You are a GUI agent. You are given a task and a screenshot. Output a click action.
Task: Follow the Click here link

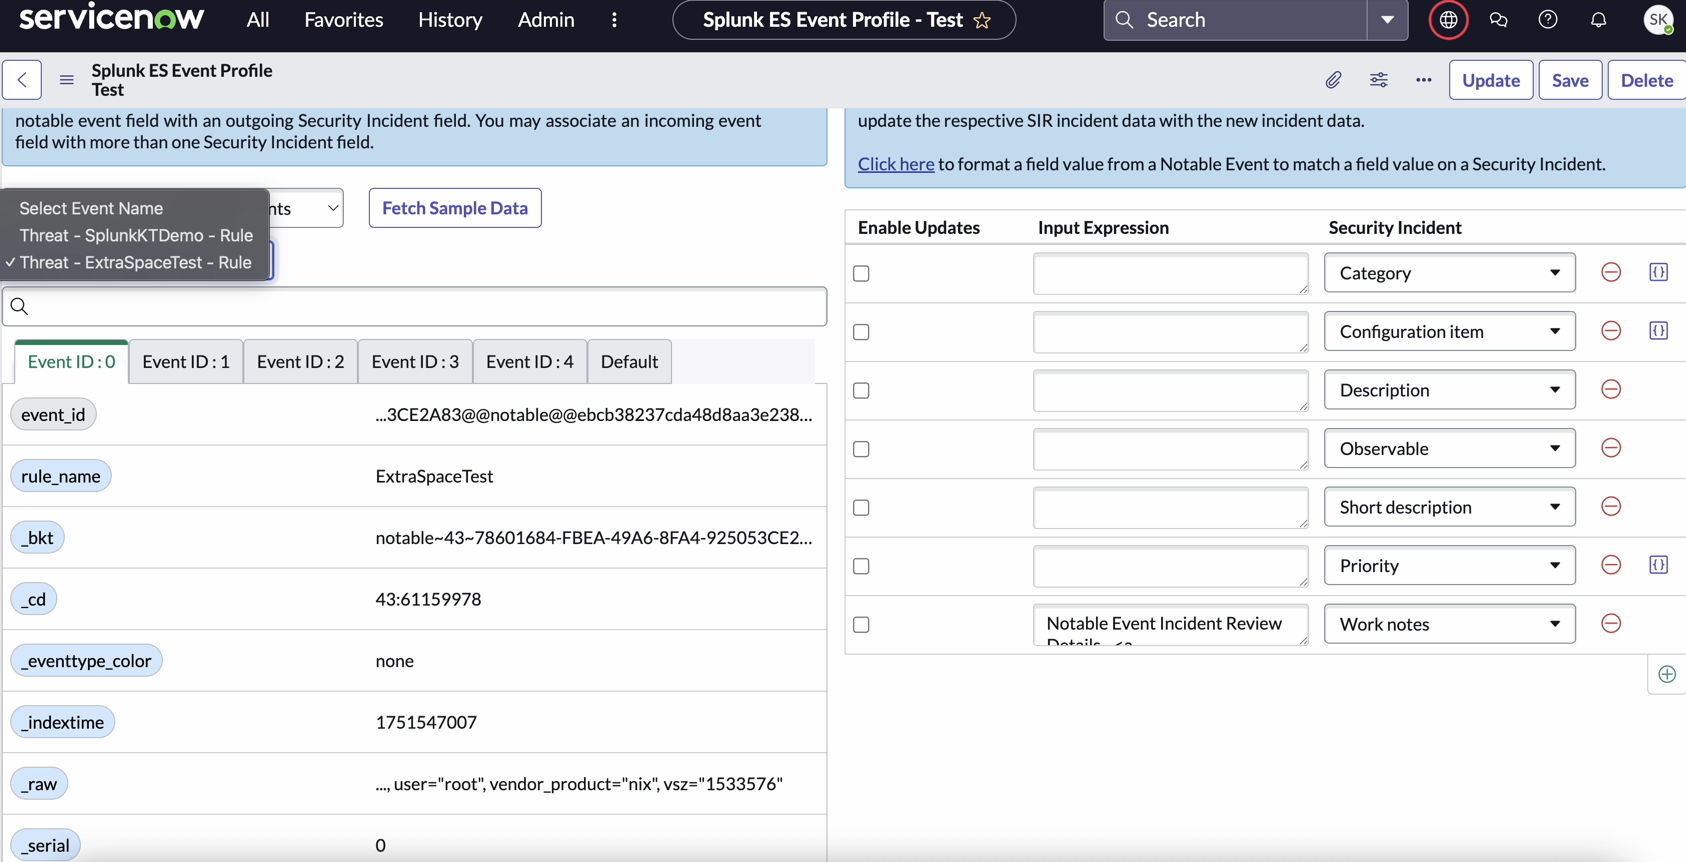[x=896, y=164]
